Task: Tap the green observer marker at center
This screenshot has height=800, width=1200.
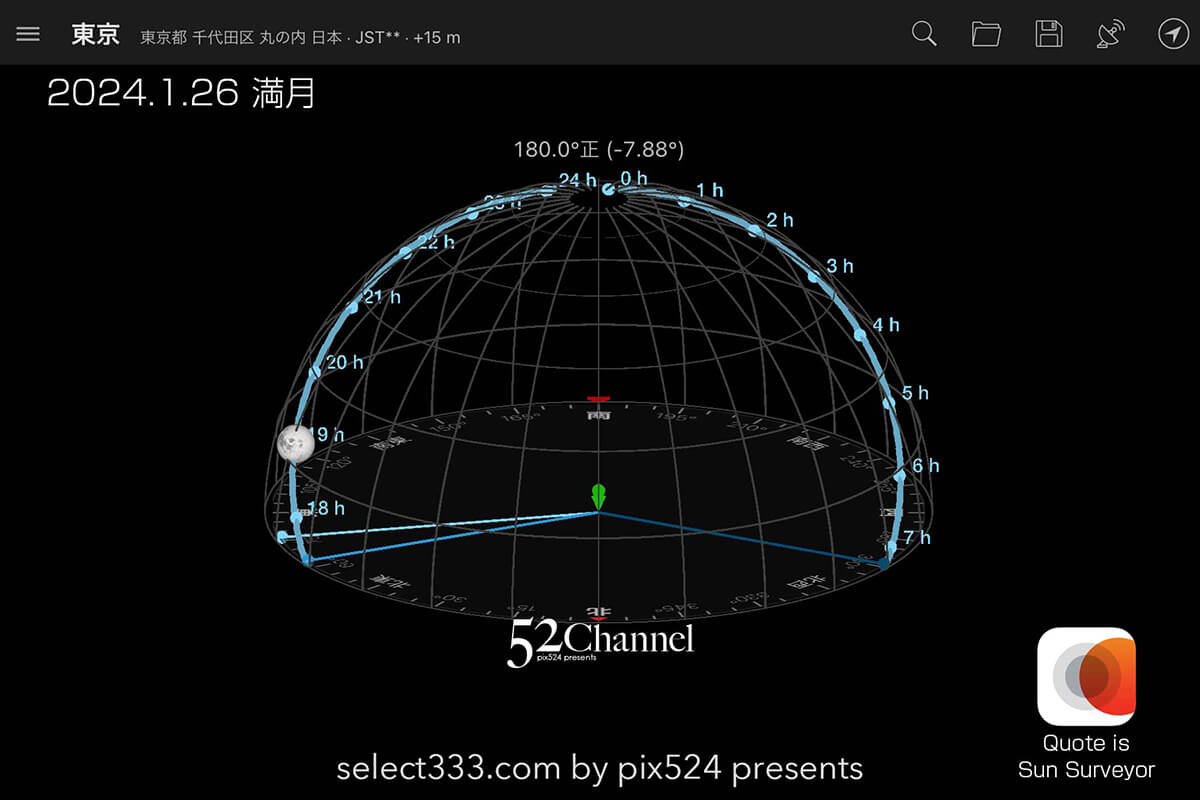Action: [598, 496]
